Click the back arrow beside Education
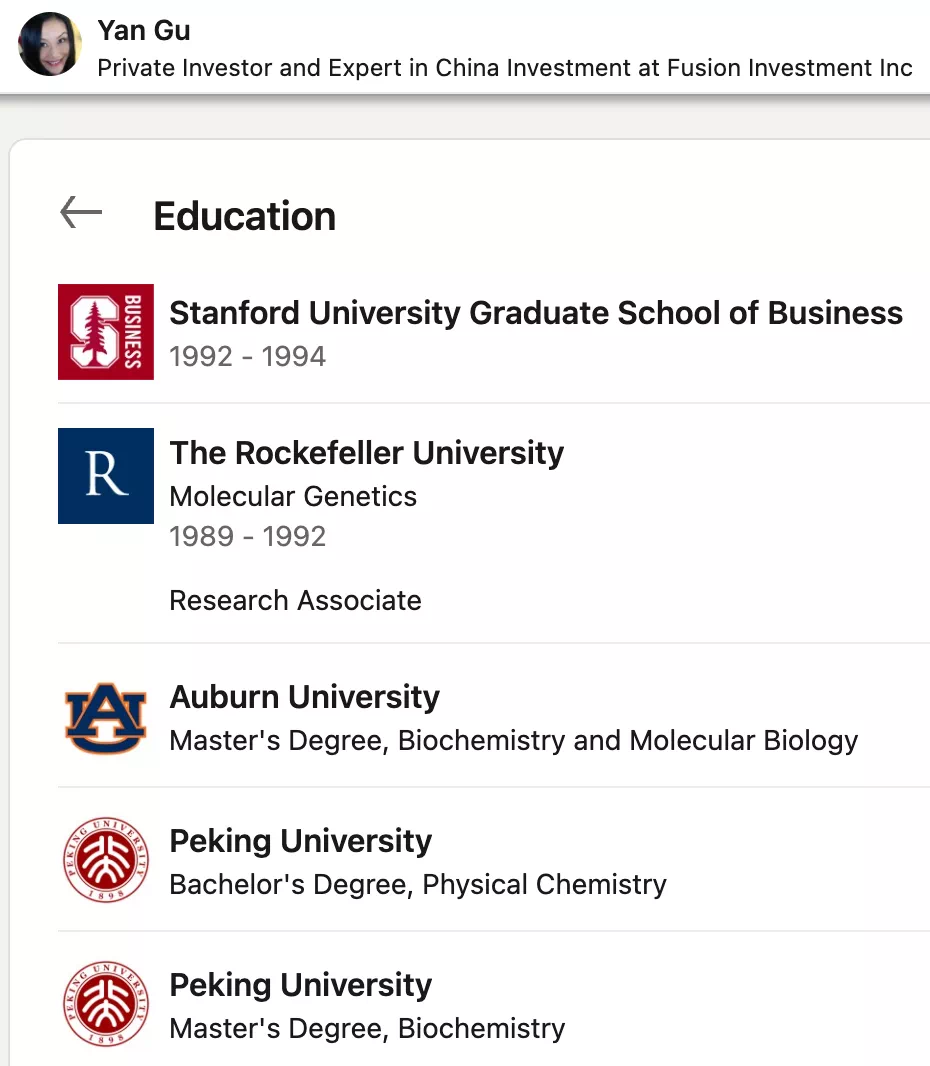930x1066 pixels. pos(81,212)
